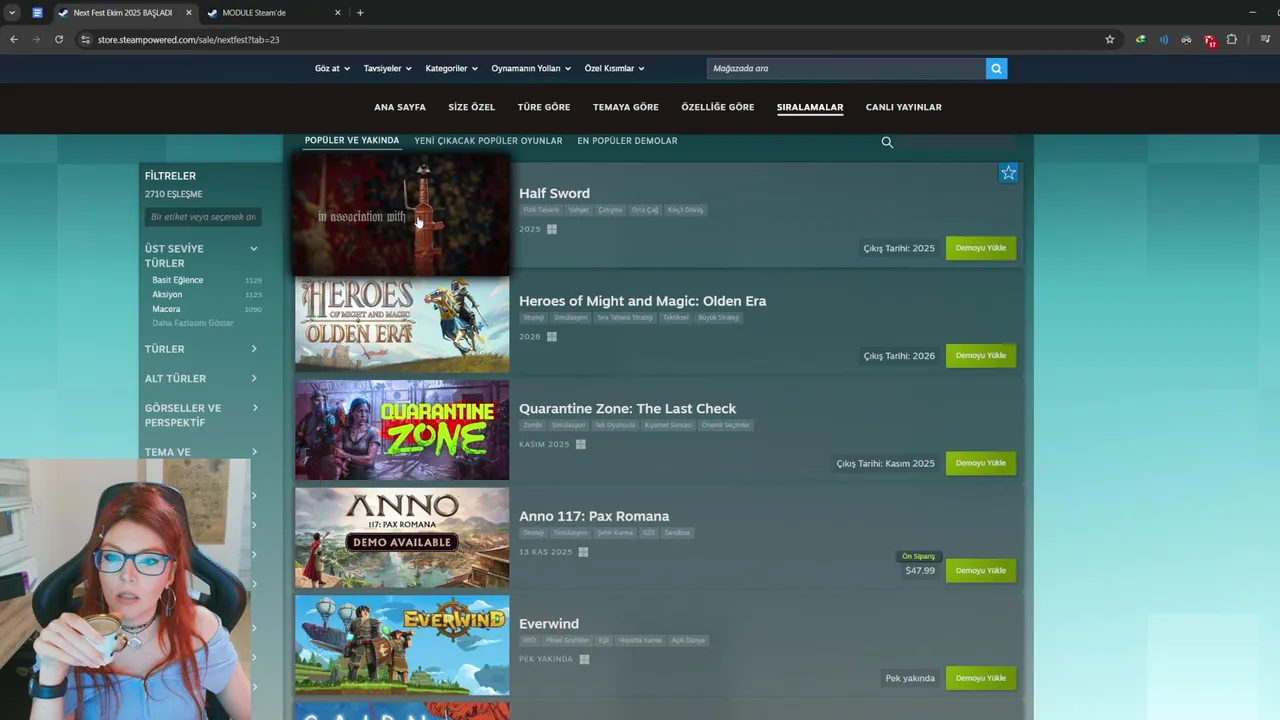The width and height of the screenshot is (1280, 720).
Task: Click the blue store search magnifier button
Action: point(995,68)
